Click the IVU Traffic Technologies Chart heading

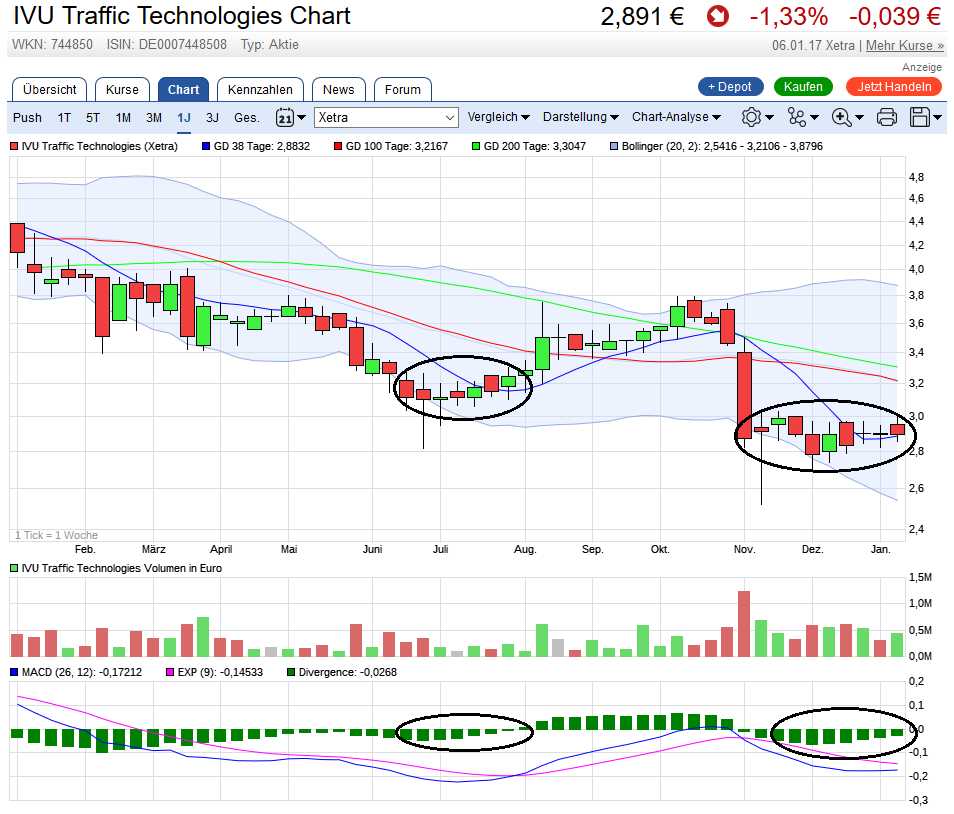[x=182, y=16]
